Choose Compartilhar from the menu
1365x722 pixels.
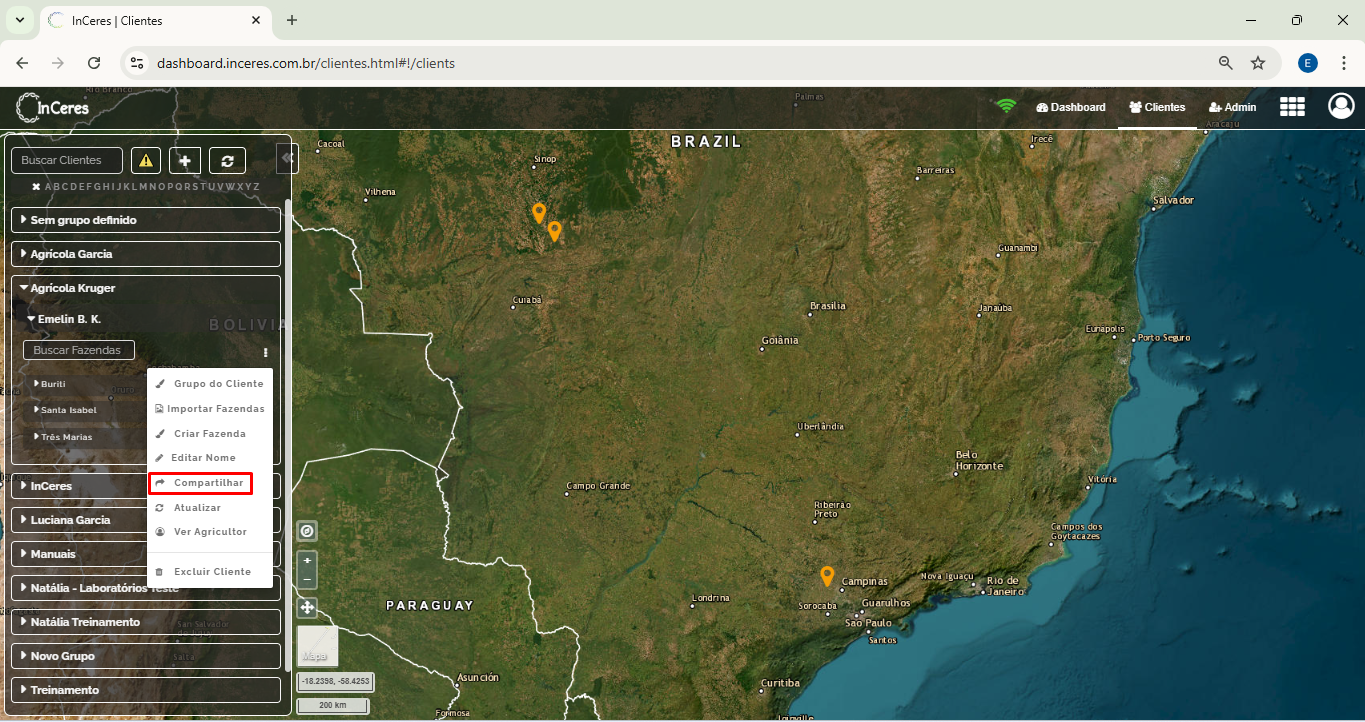(200, 483)
